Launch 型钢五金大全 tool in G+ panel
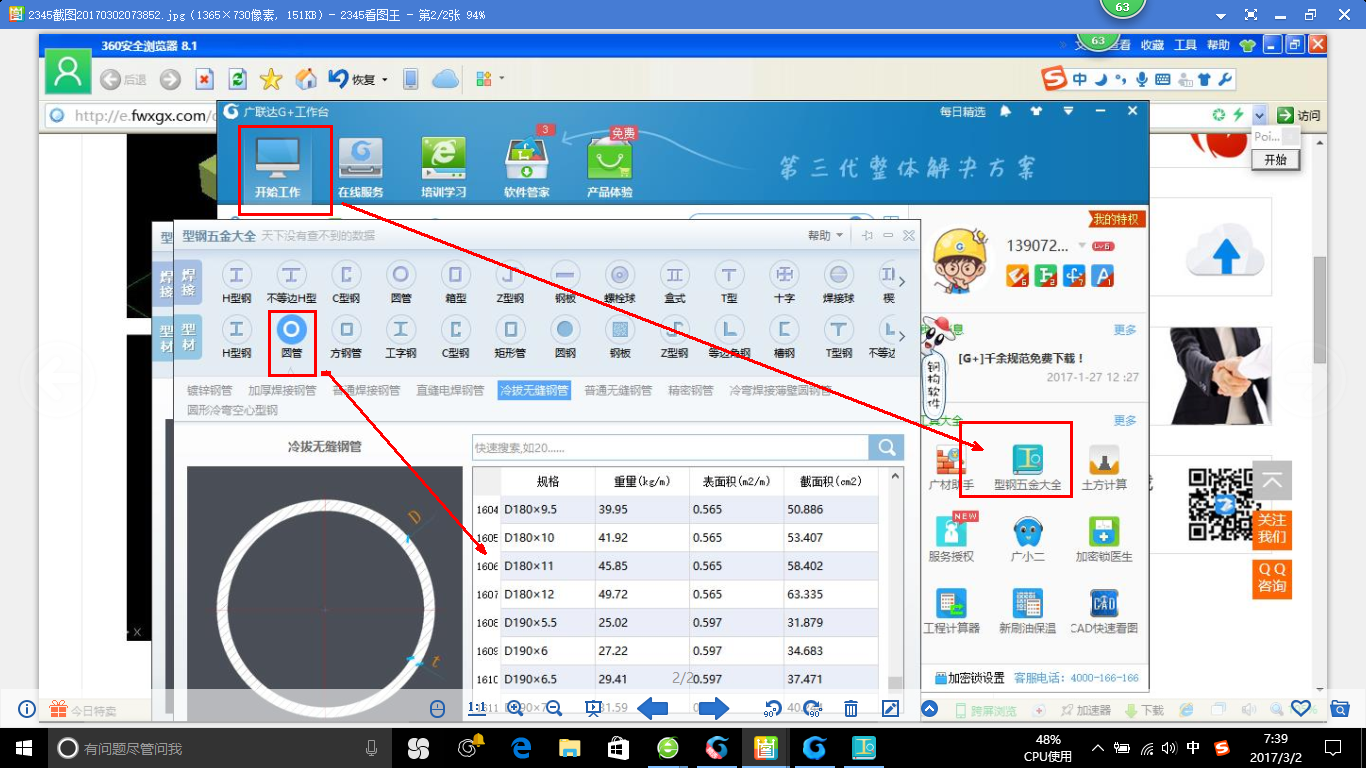1366x768 pixels. [x=1027, y=467]
